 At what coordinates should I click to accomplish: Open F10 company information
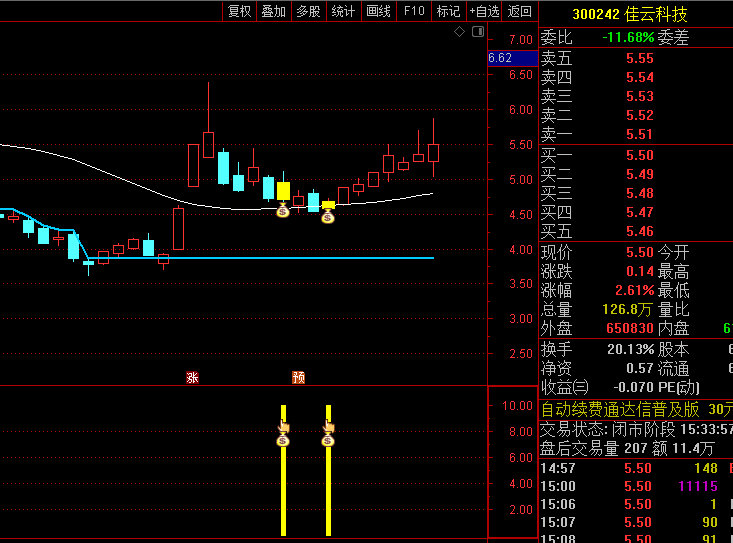(x=414, y=11)
